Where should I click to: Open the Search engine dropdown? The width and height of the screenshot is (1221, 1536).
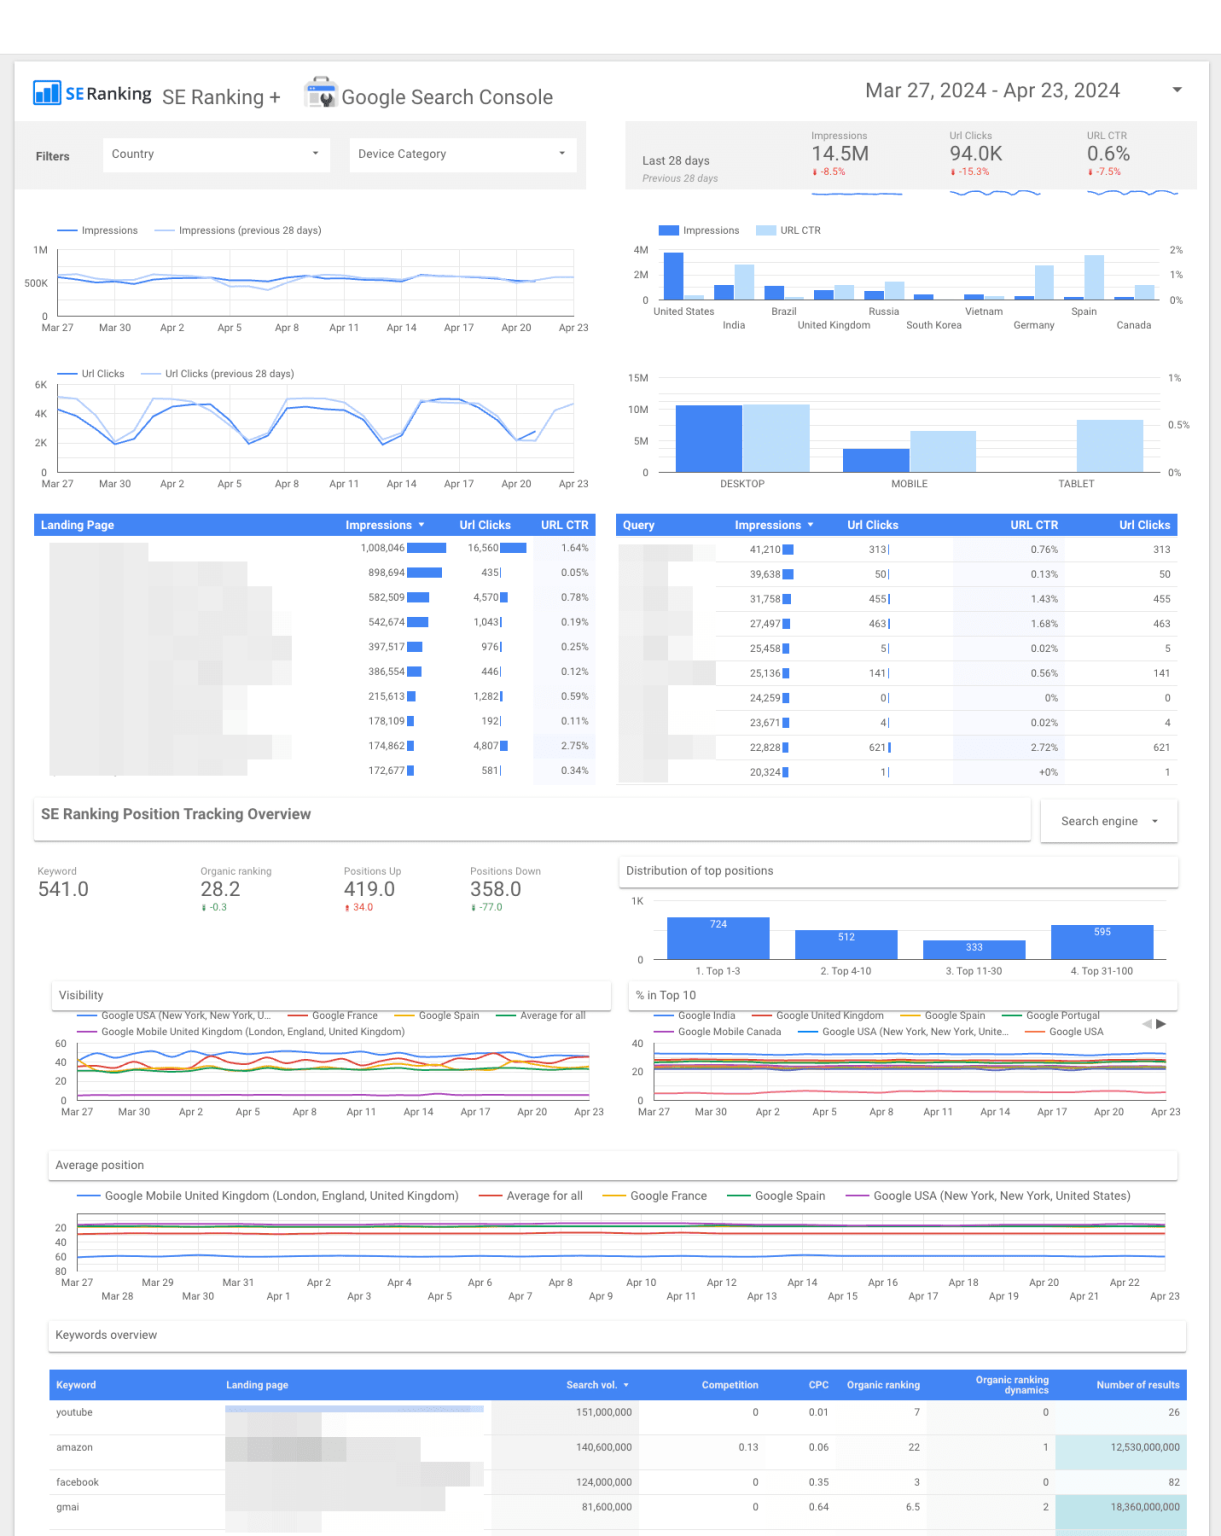(x=1108, y=821)
